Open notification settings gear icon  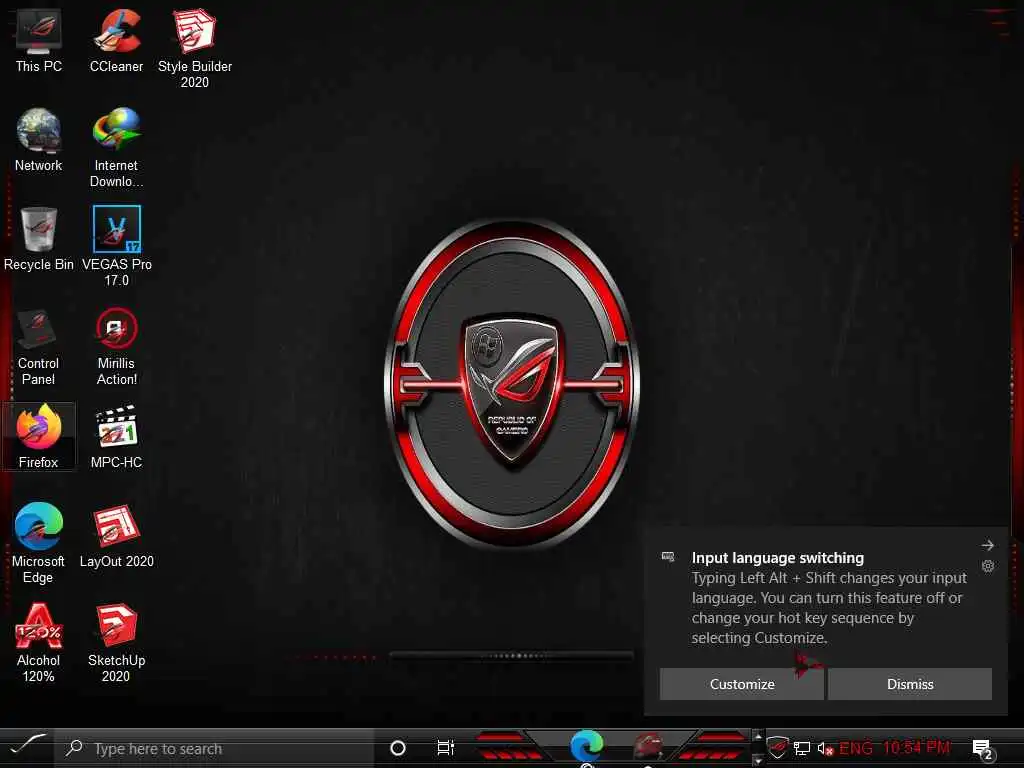[x=987, y=566]
